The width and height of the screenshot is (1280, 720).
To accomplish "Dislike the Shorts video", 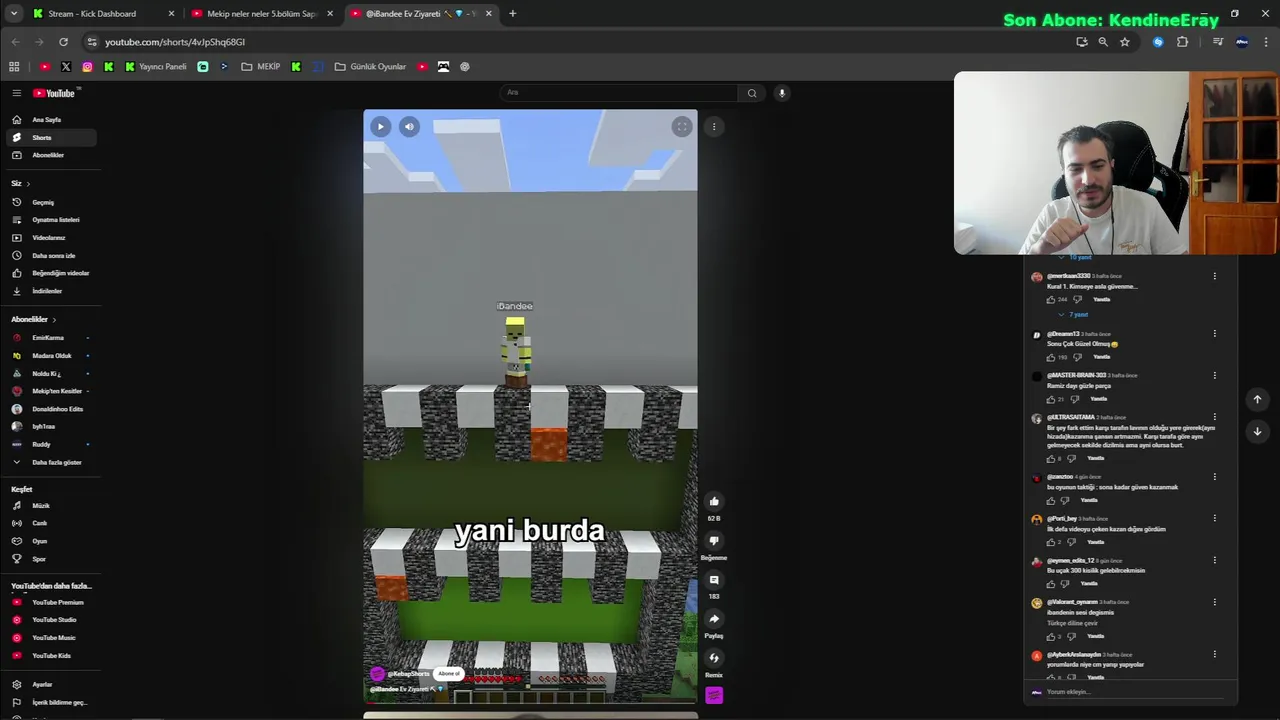I will [x=714, y=540].
